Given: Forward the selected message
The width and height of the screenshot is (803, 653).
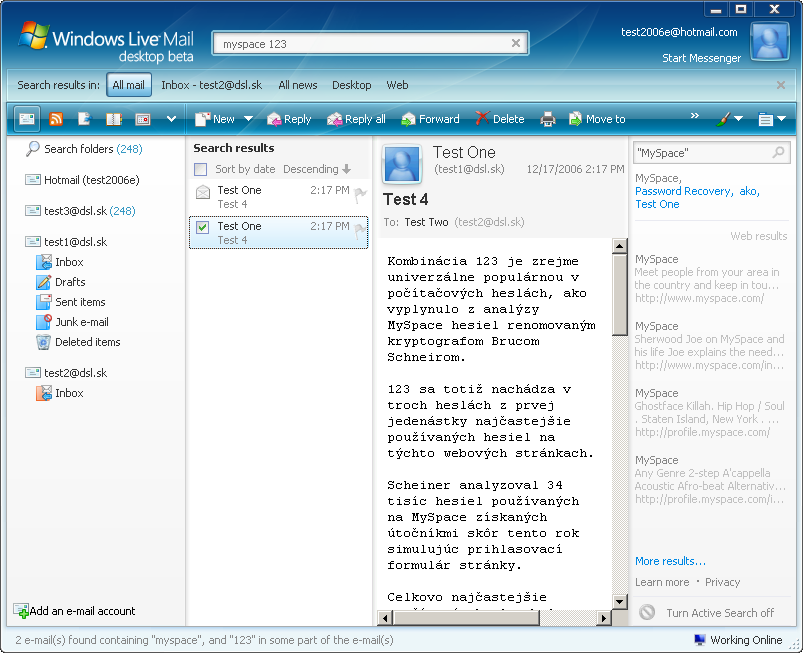Looking at the screenshot, I should pyautogui.click(x=430, y=119).
